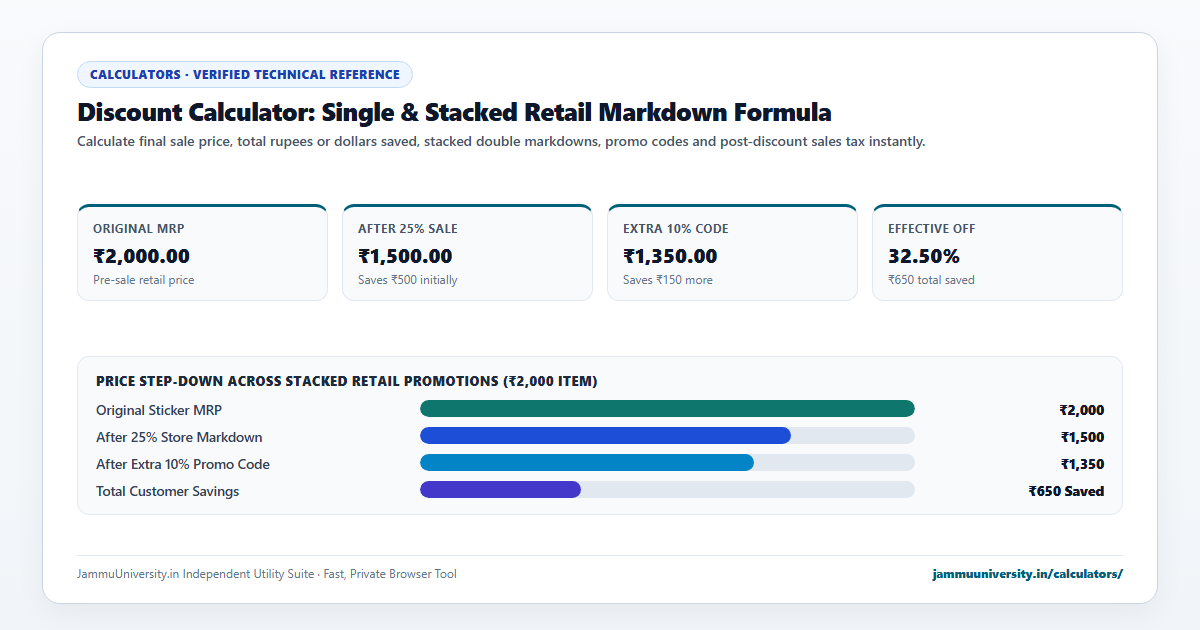This screenshot has width=1200, height=630.
Task: Click the ₹1,500 bar value
Action: pyautogui.click(x=1082, y=437)
